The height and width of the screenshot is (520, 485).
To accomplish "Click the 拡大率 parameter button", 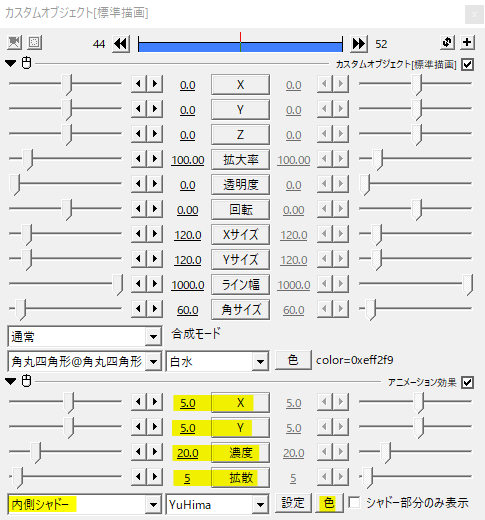I will (240, 160).
